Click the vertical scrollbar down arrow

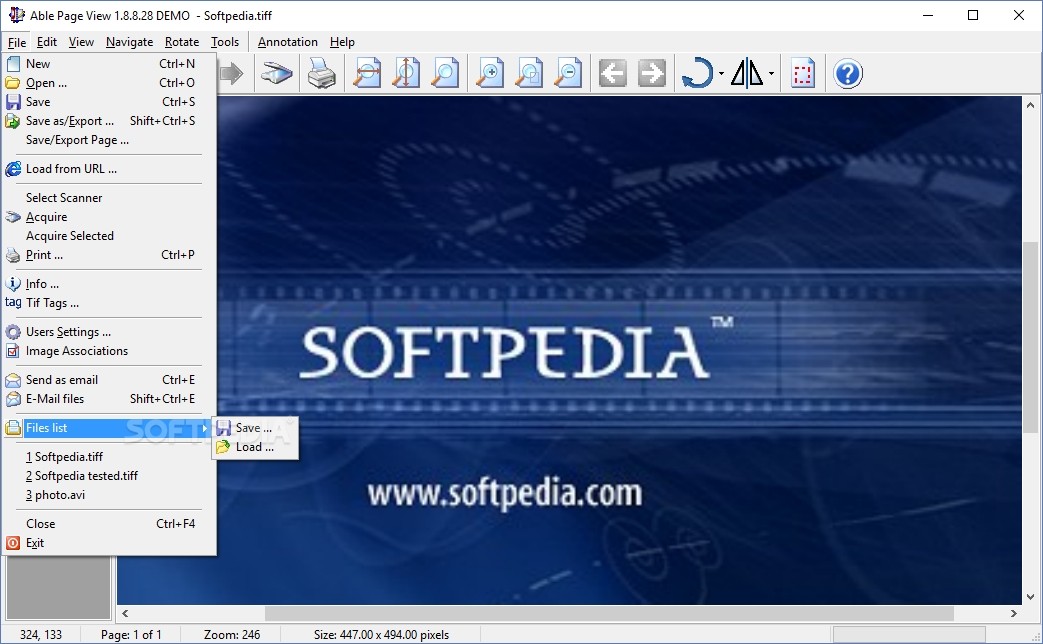point(1030,597)
